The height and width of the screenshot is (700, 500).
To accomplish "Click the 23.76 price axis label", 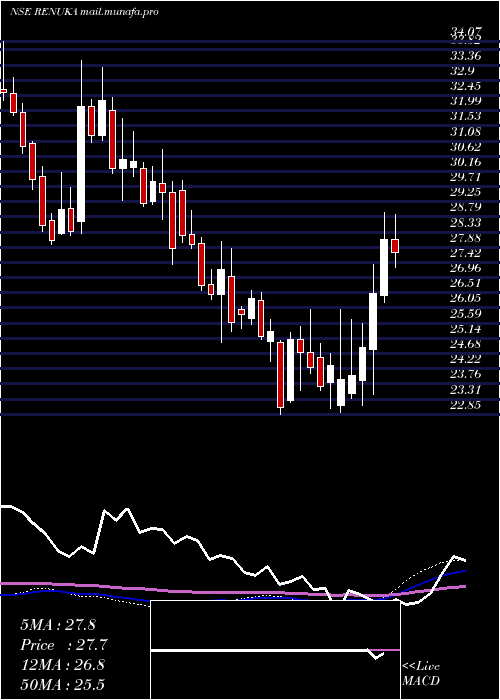I will click(x=466, y=375).
